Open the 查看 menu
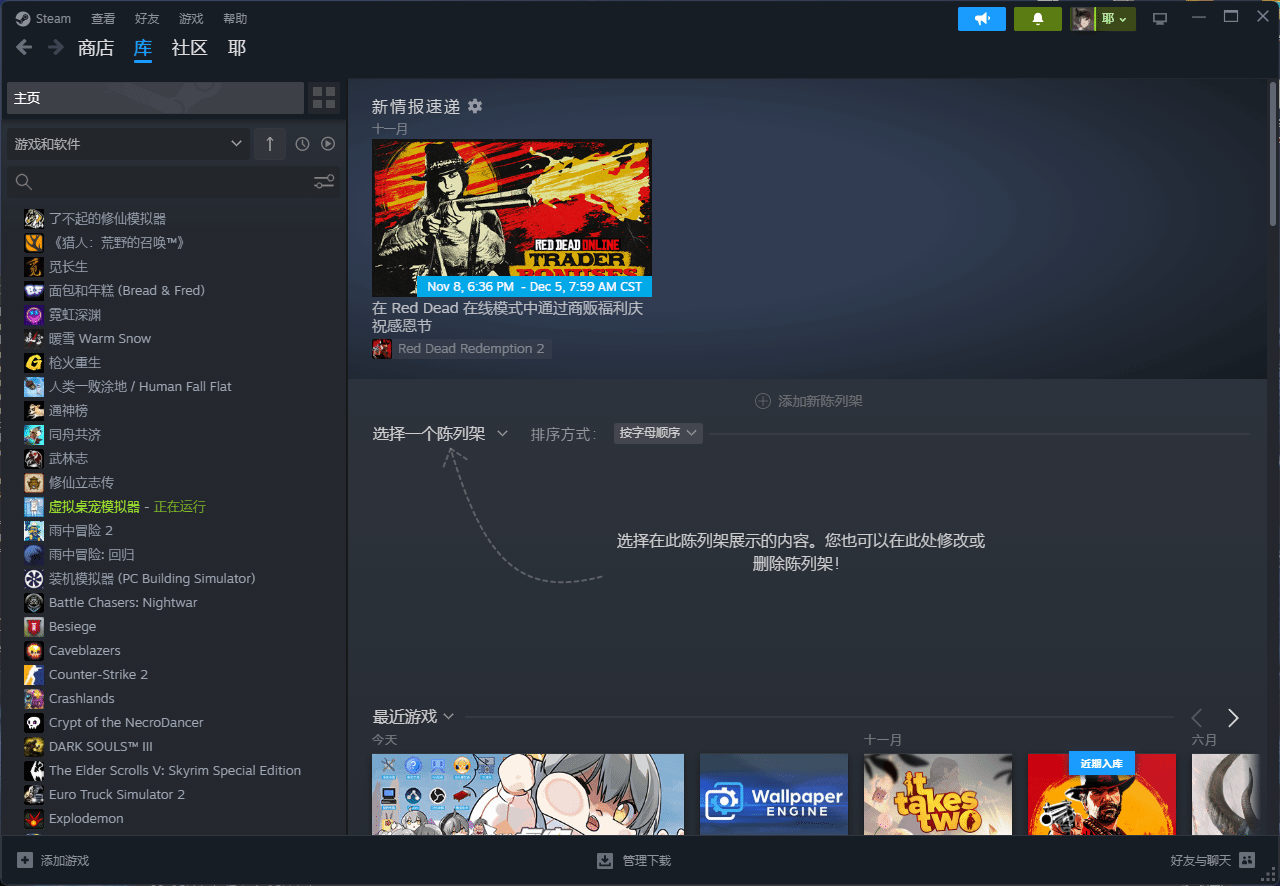1280x886 pixels. click(103, 19)
